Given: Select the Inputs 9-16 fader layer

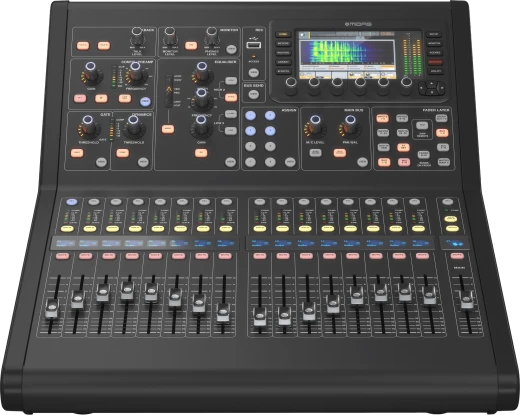Looking at the screenshot, I should click(x=402, y=118).
